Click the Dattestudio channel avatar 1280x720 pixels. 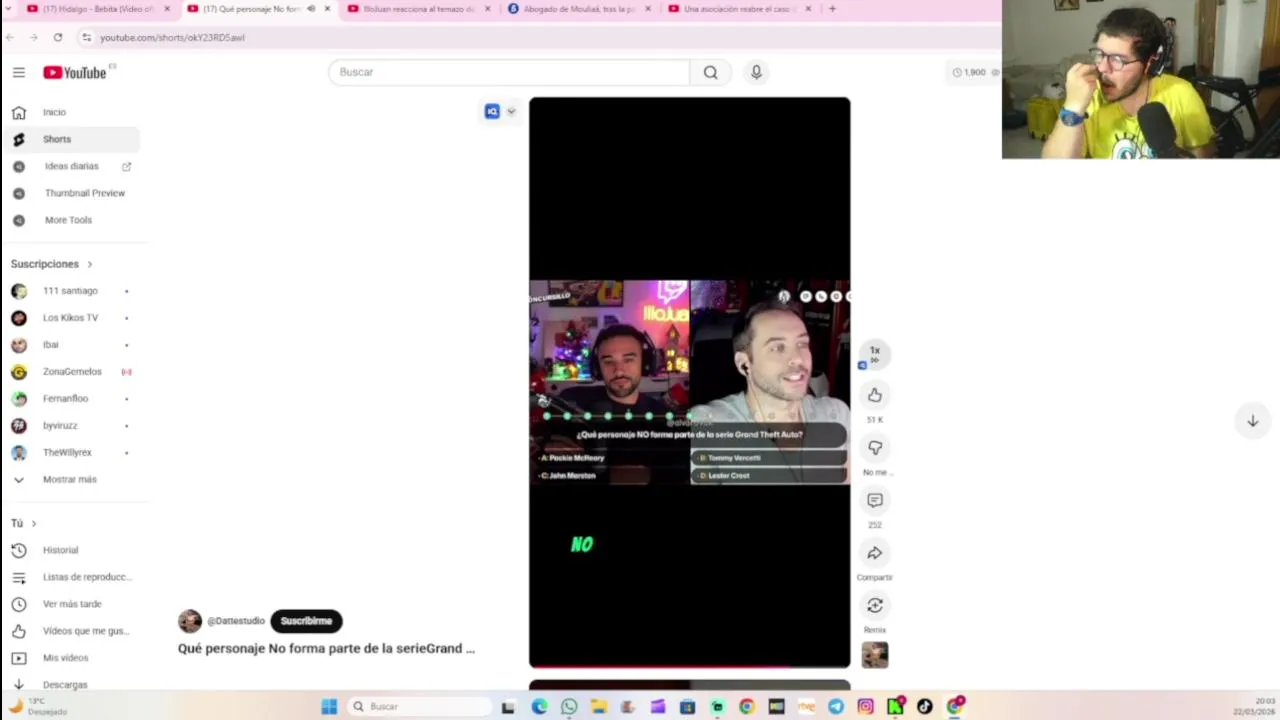click(190, 621)
